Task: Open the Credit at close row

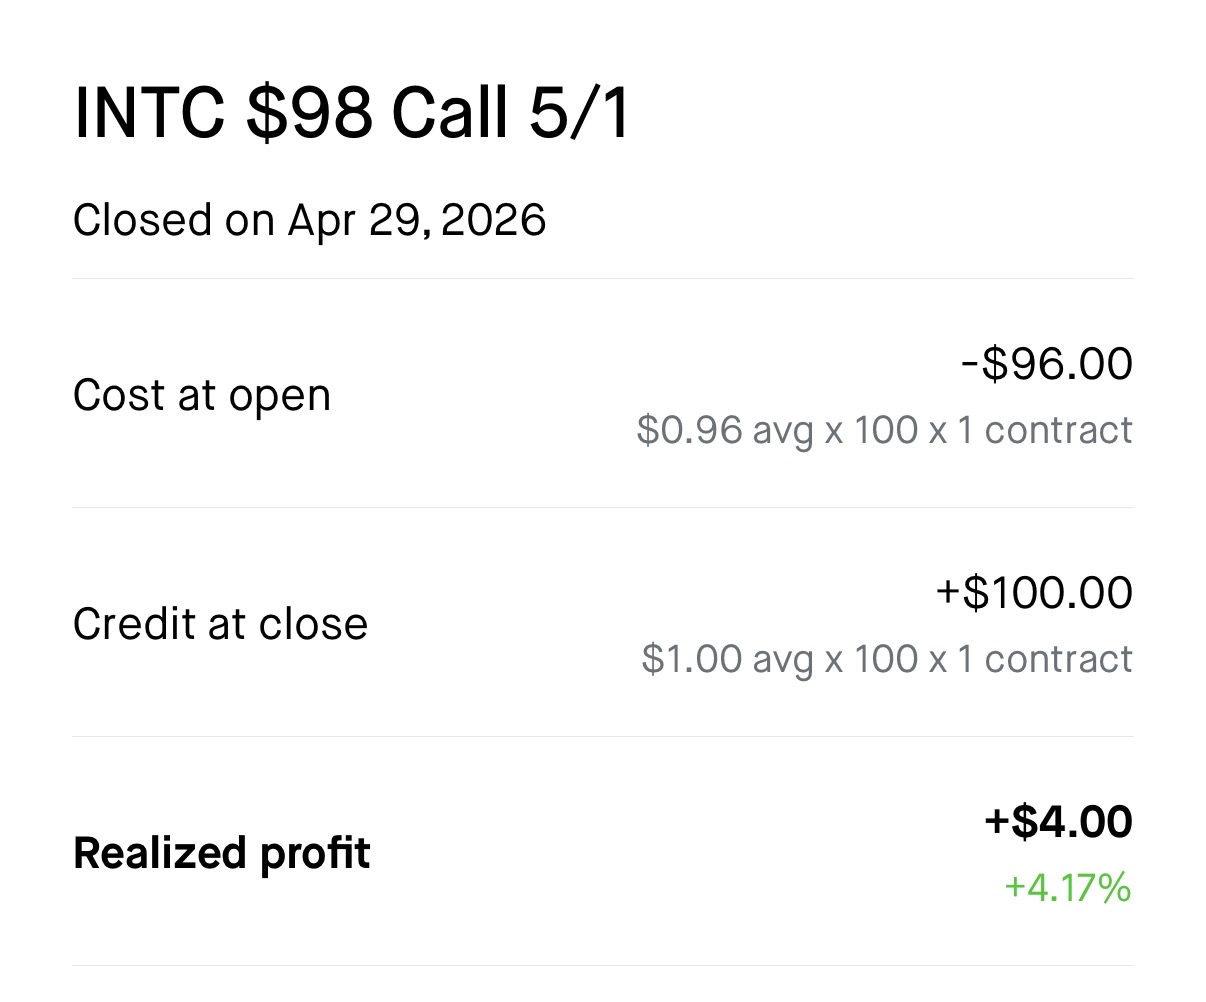Action: coord(603,623)
